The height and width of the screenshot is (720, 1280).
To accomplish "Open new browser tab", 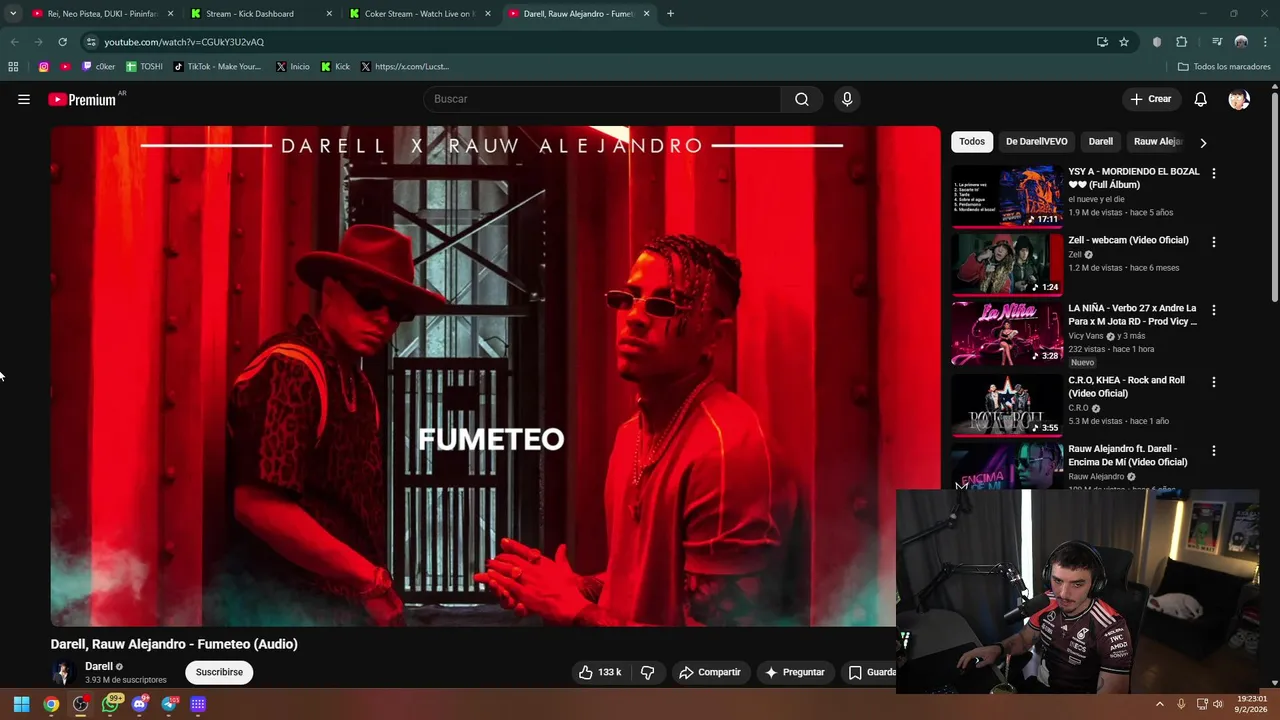I will point(670,14).
